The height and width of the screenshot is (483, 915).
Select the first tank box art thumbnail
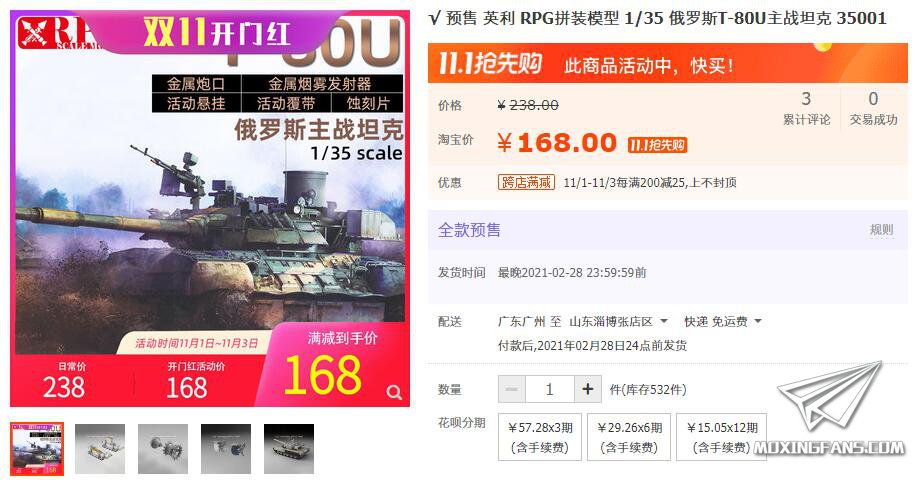[37, 449]
